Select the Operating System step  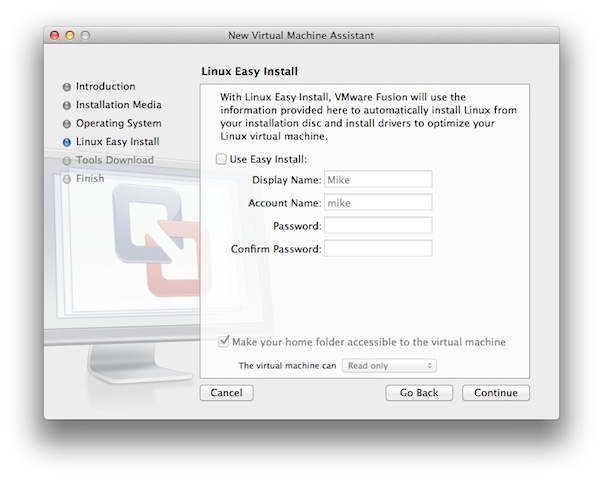tap(118, 123)
